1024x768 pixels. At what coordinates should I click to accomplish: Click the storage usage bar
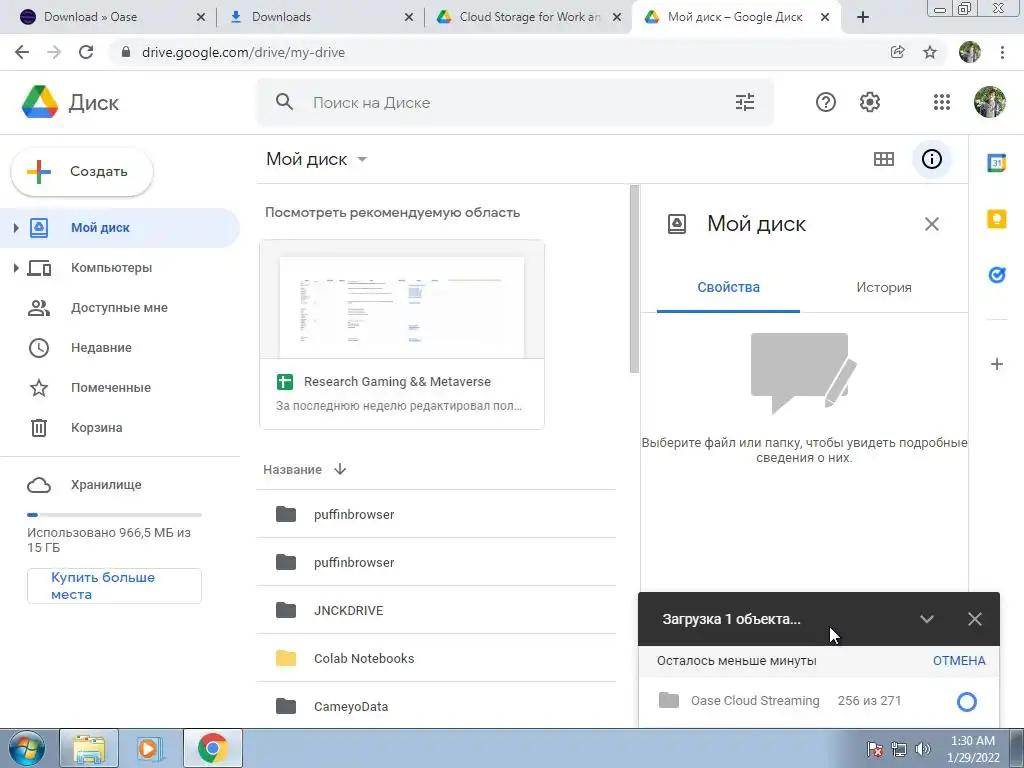pos(114,515)
